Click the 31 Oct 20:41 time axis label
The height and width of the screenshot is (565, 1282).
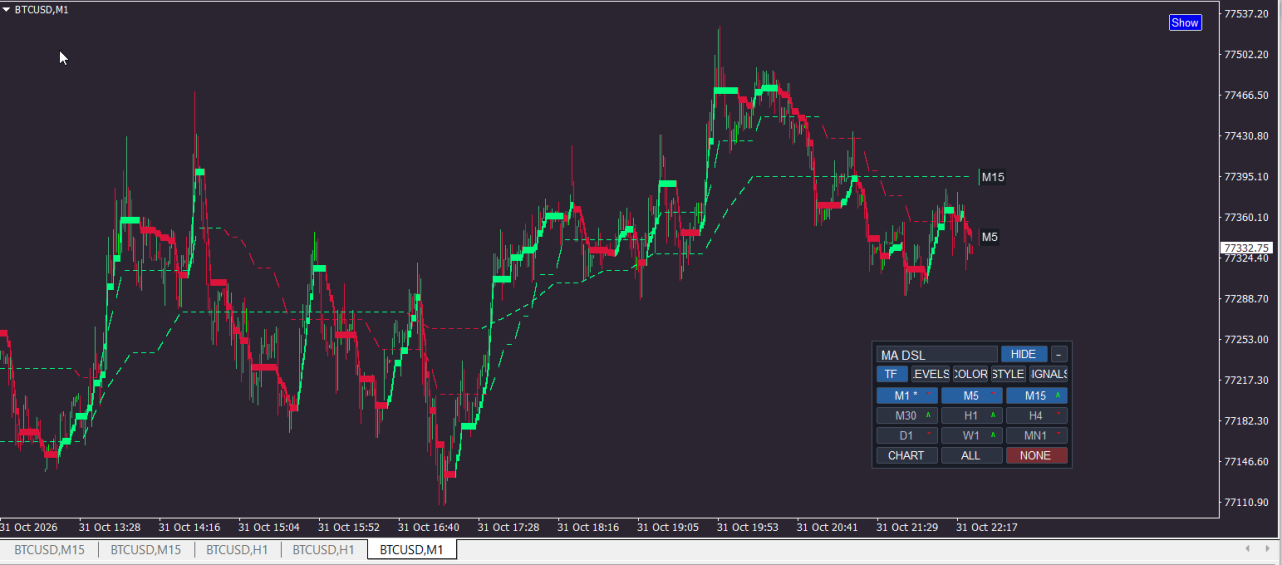click(828, 527)
